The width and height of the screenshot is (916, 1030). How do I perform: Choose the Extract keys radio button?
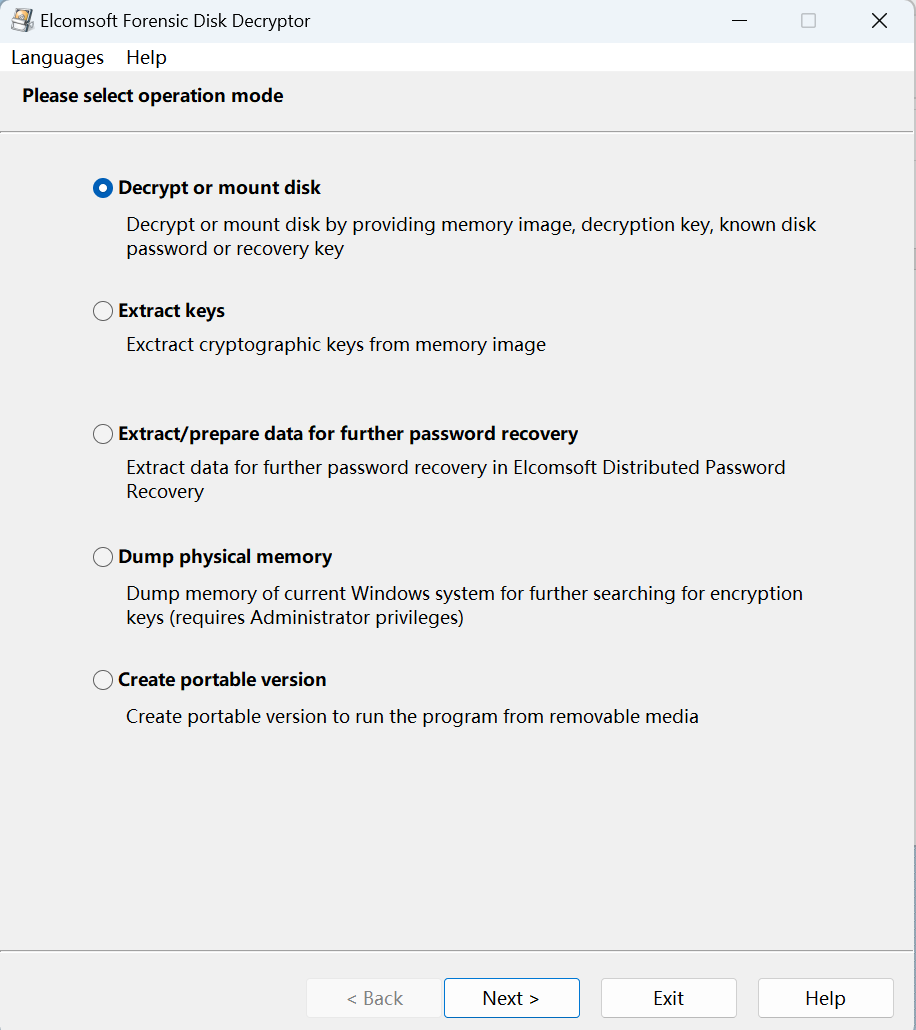103,311
